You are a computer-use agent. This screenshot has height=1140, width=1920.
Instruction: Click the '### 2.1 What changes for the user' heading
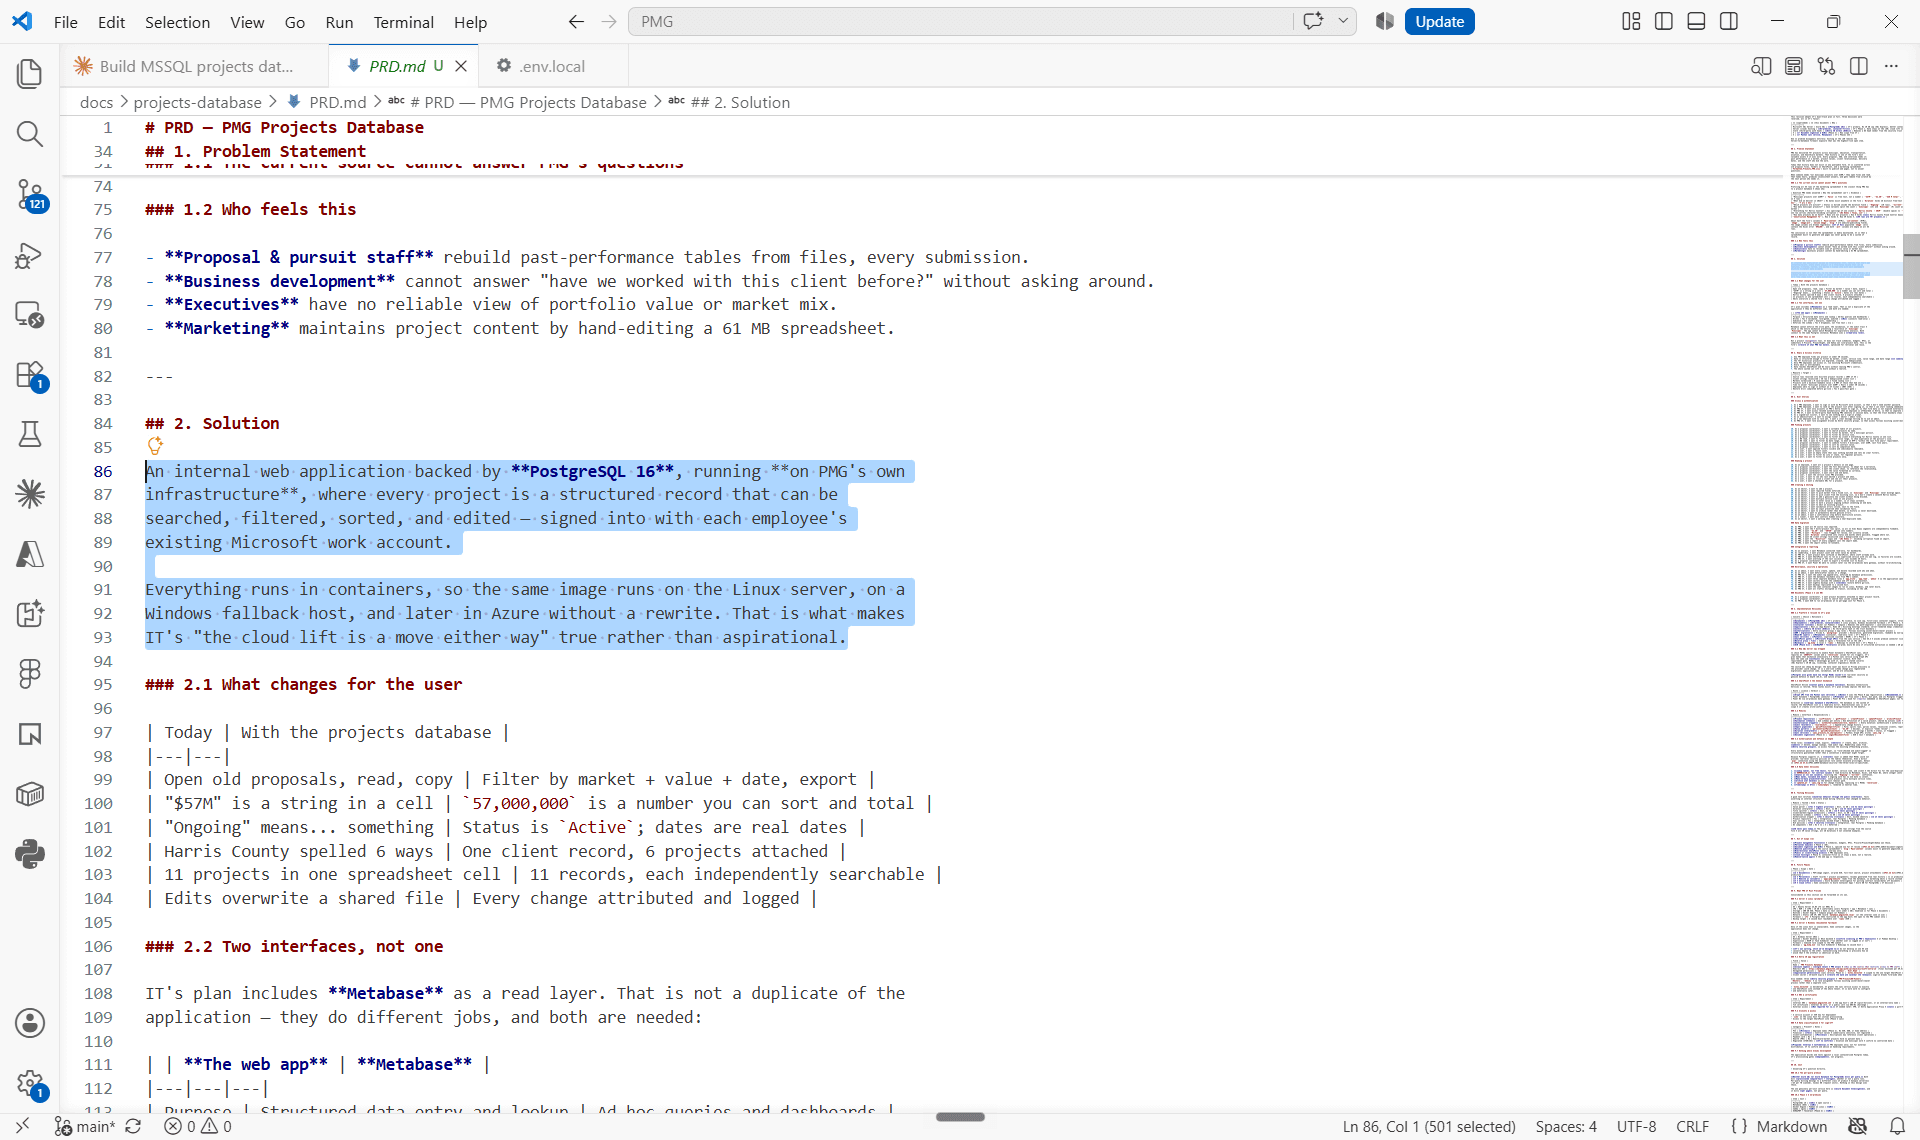tap(303, 684)
